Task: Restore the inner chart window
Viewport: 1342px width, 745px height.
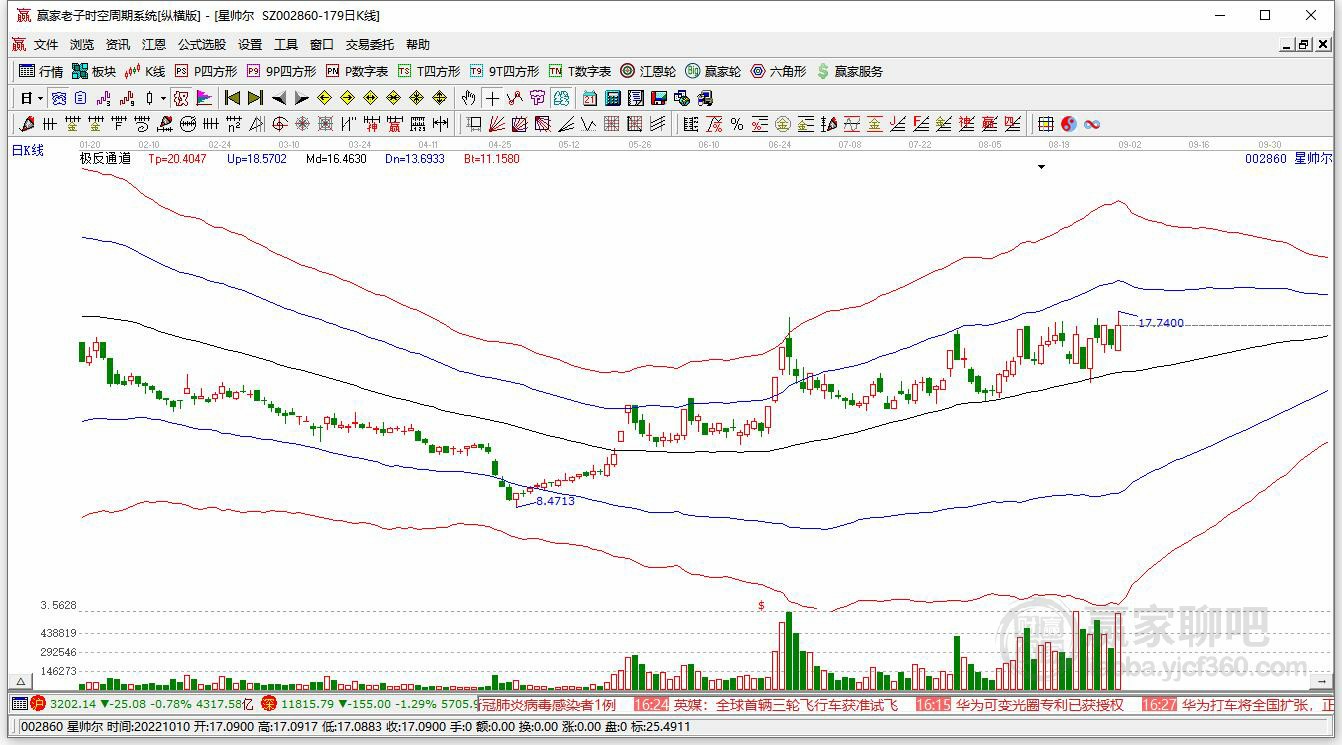Action: coord(1304,45)
